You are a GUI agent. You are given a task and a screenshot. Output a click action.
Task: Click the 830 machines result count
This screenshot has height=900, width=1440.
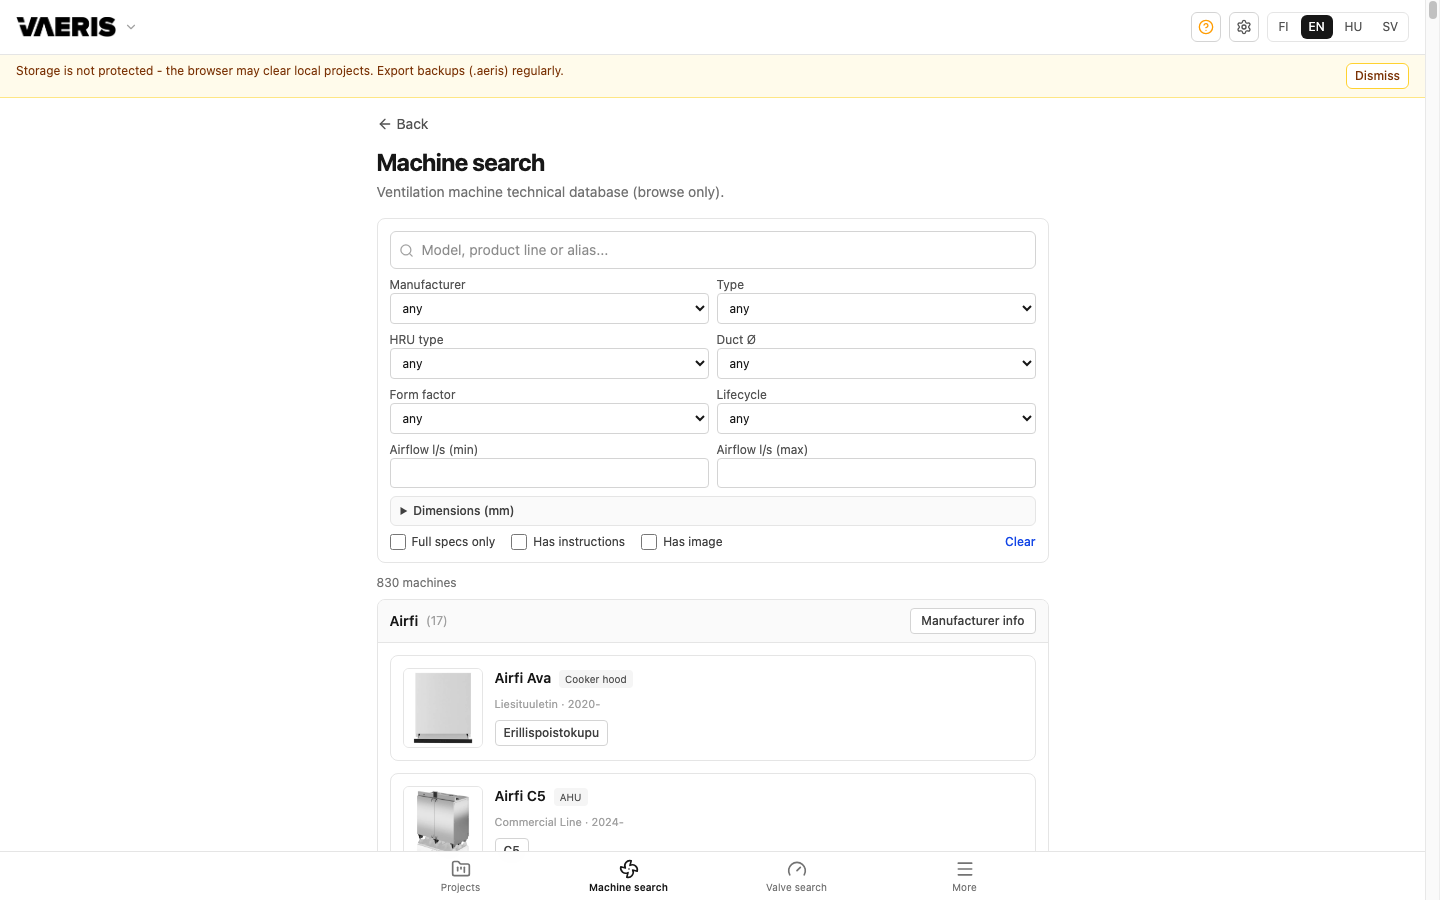click(x=417, y=583)
